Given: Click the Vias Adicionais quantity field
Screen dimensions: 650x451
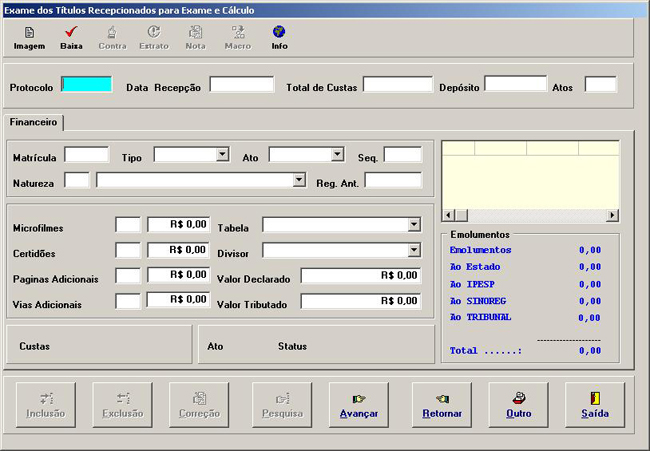Looking at the screenshot, I should (x=128, y=301).
